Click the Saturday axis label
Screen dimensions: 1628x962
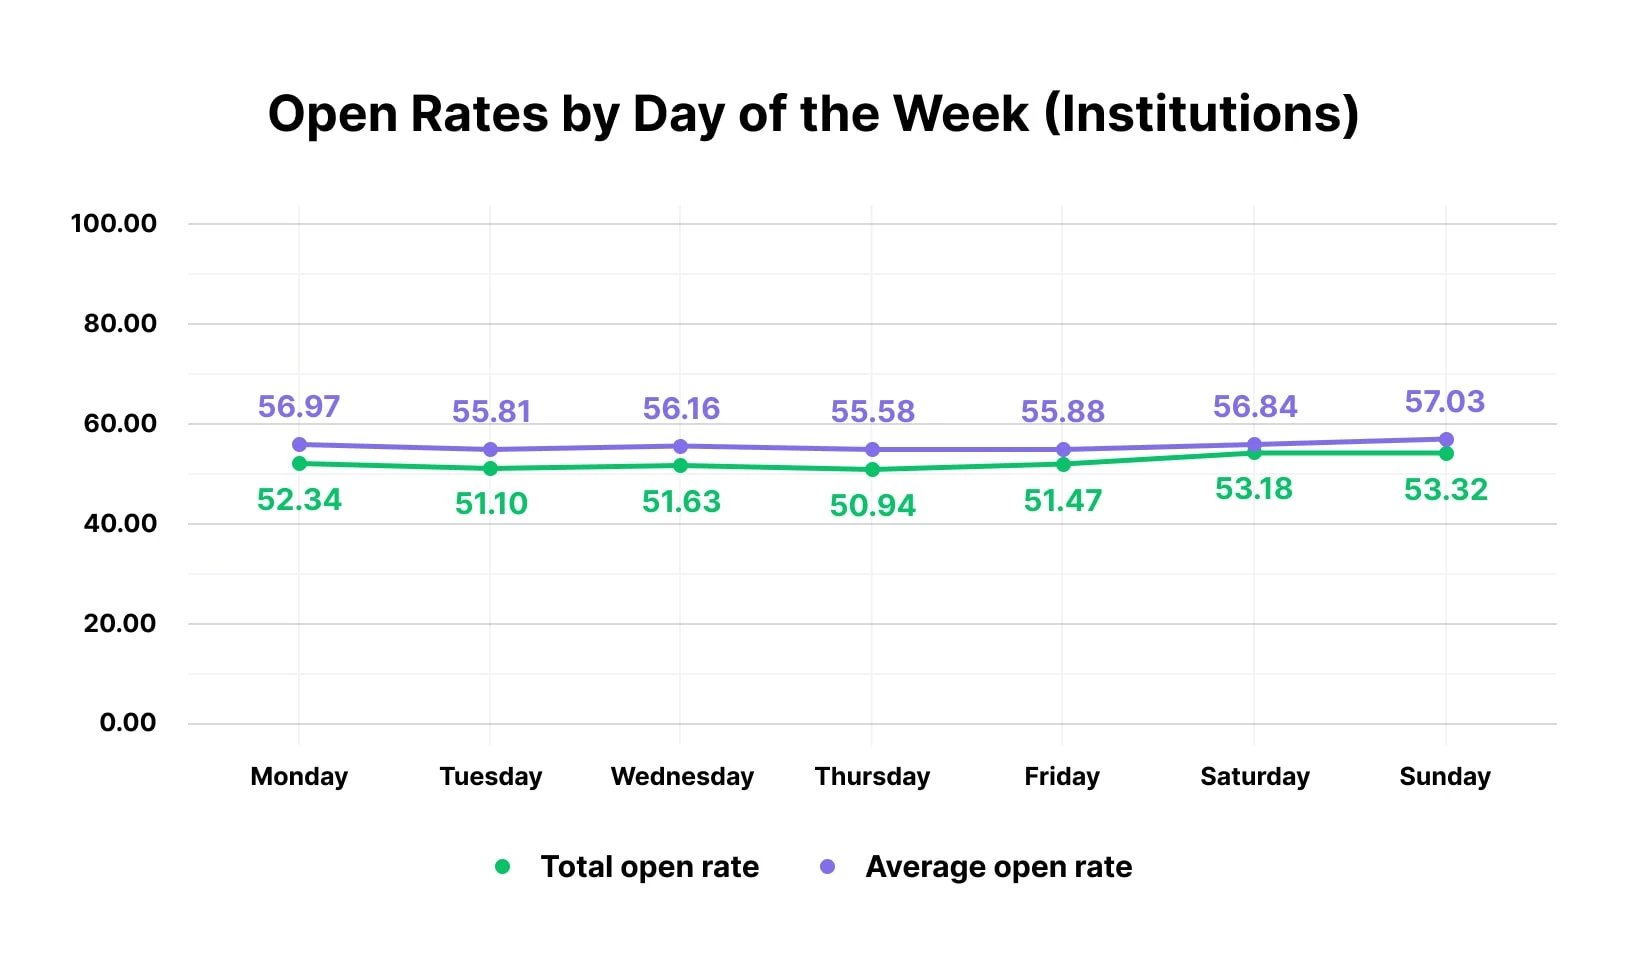1255,777
